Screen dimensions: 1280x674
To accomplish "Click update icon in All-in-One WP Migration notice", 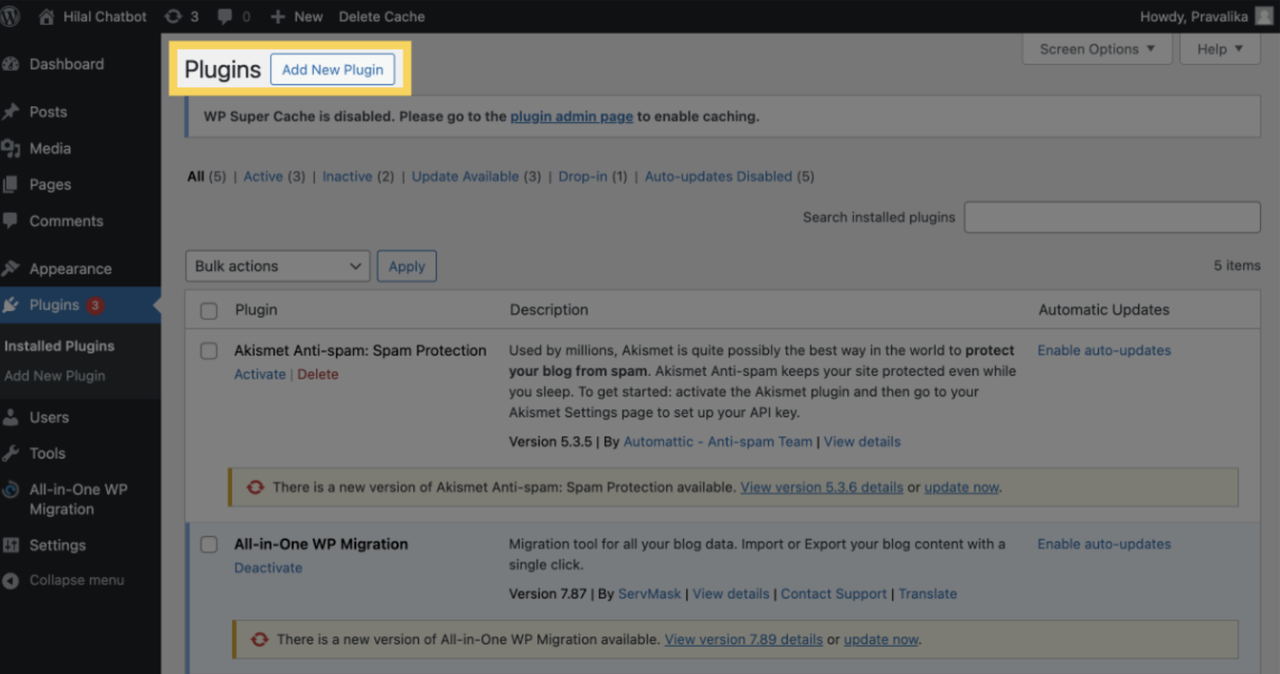I will pos(259,639).
